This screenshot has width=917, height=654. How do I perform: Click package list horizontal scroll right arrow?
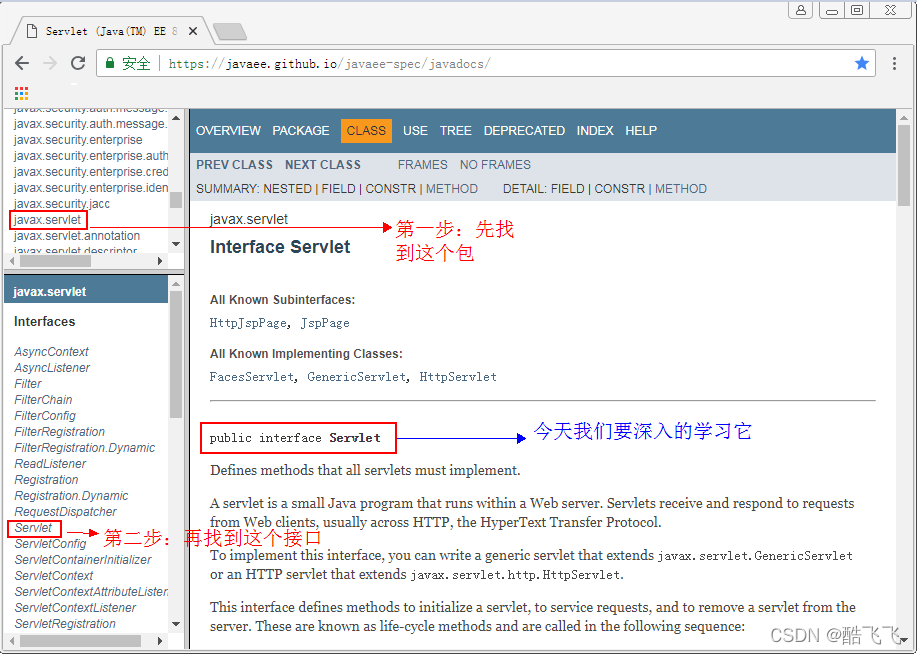(x=160, y=261)
